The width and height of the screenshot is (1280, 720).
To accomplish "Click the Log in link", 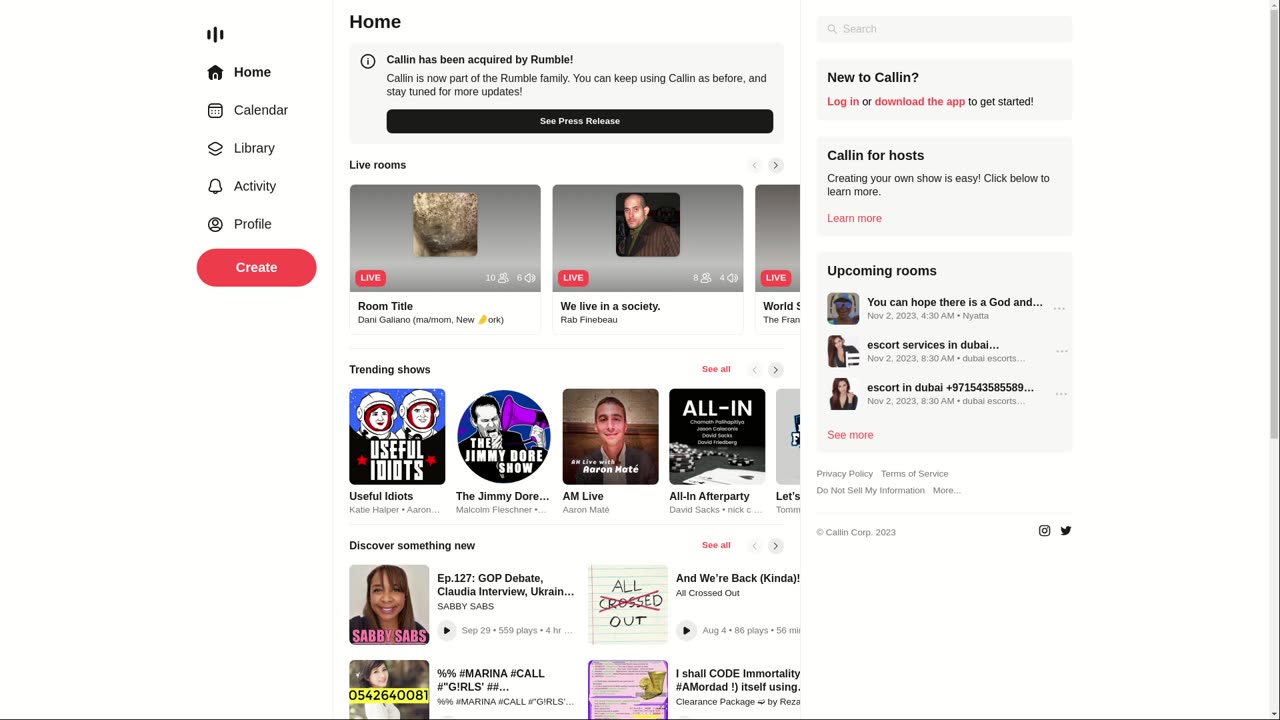I will [843, 102].
